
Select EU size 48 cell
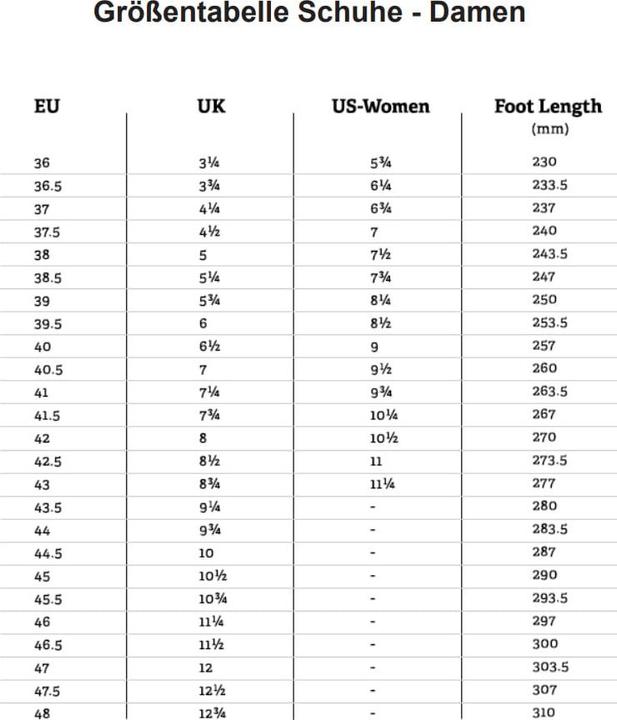pyautogui.click(x=42, y=714)
